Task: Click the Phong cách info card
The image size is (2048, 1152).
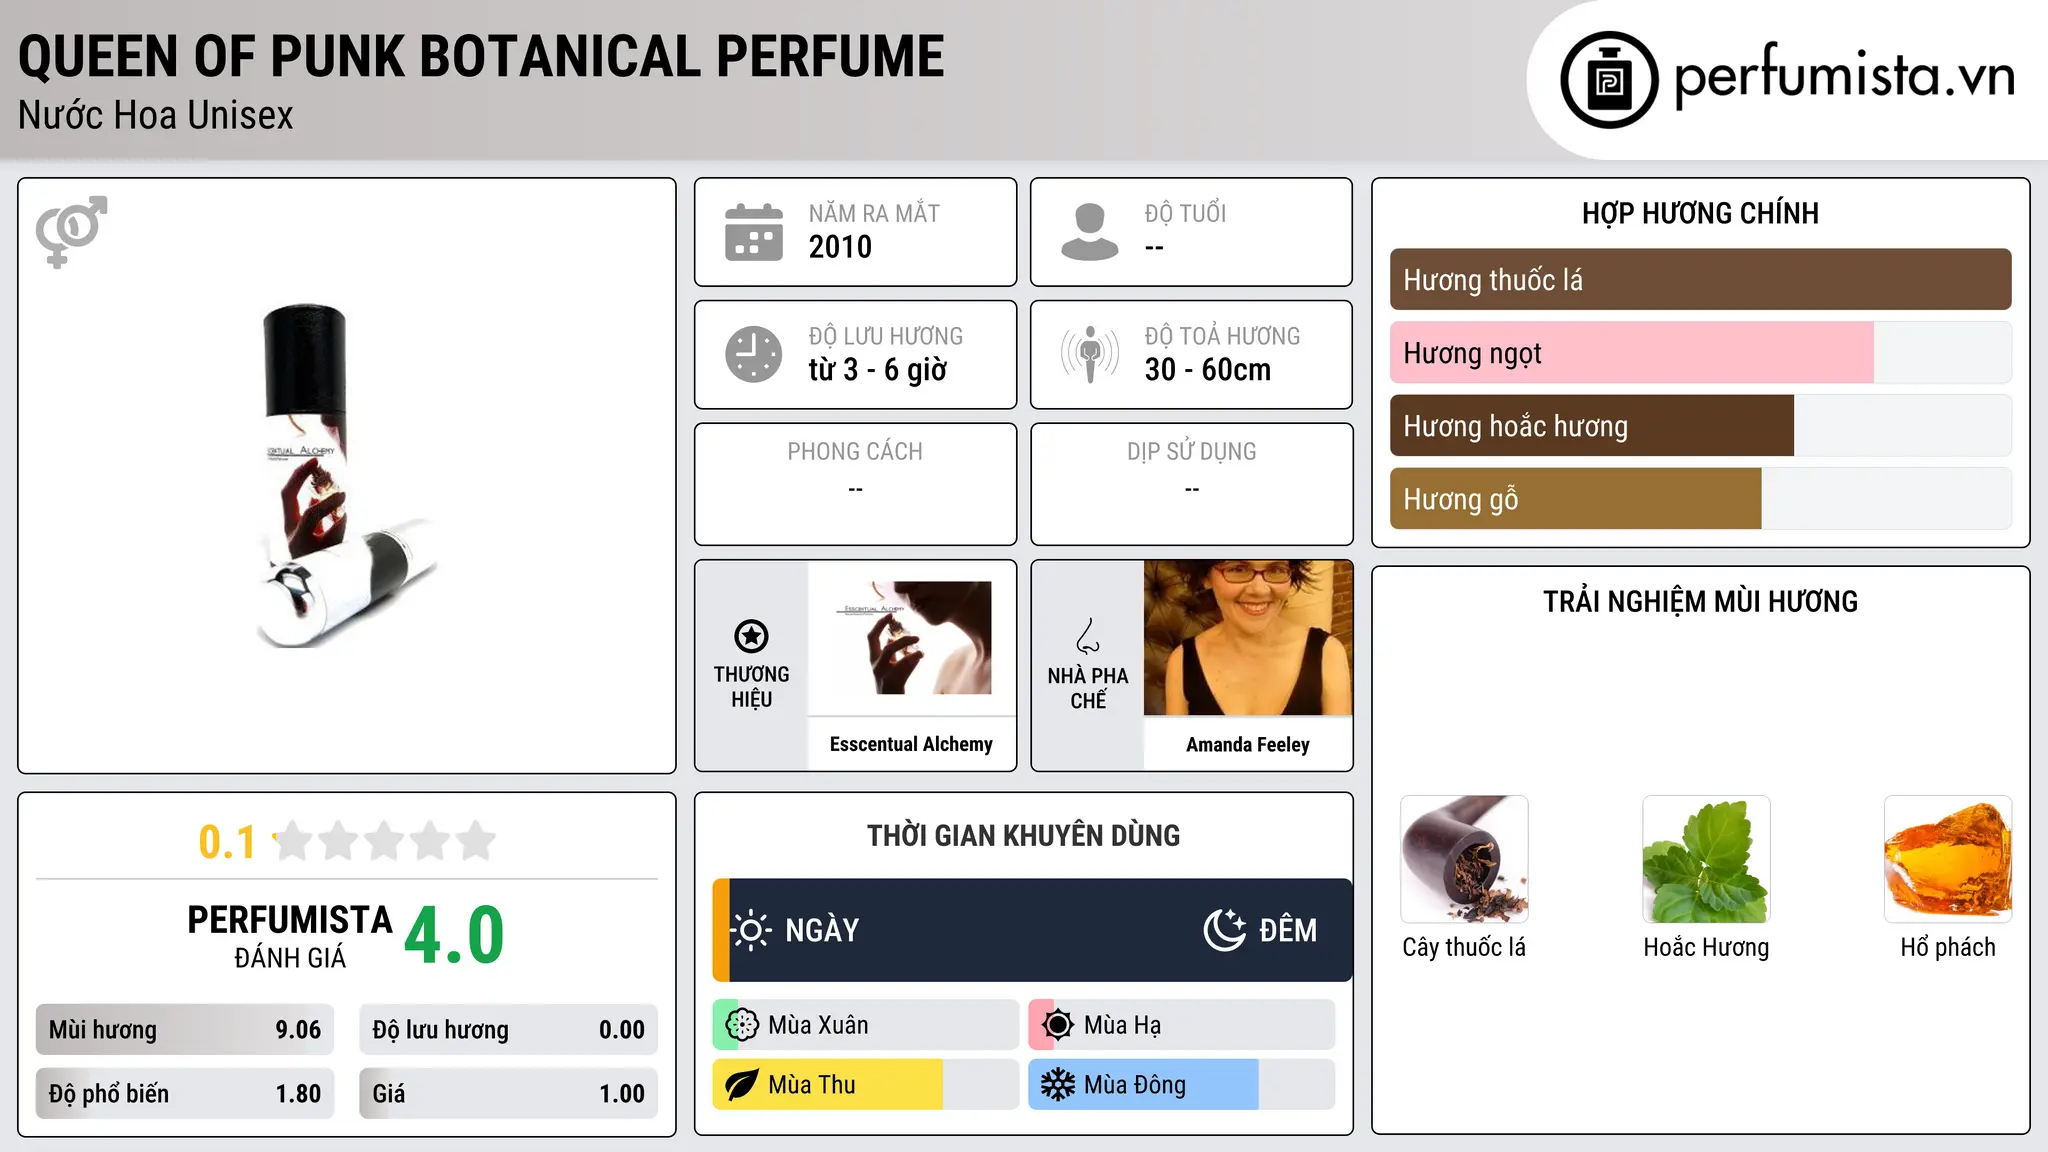Action: (x=855, y=484)
